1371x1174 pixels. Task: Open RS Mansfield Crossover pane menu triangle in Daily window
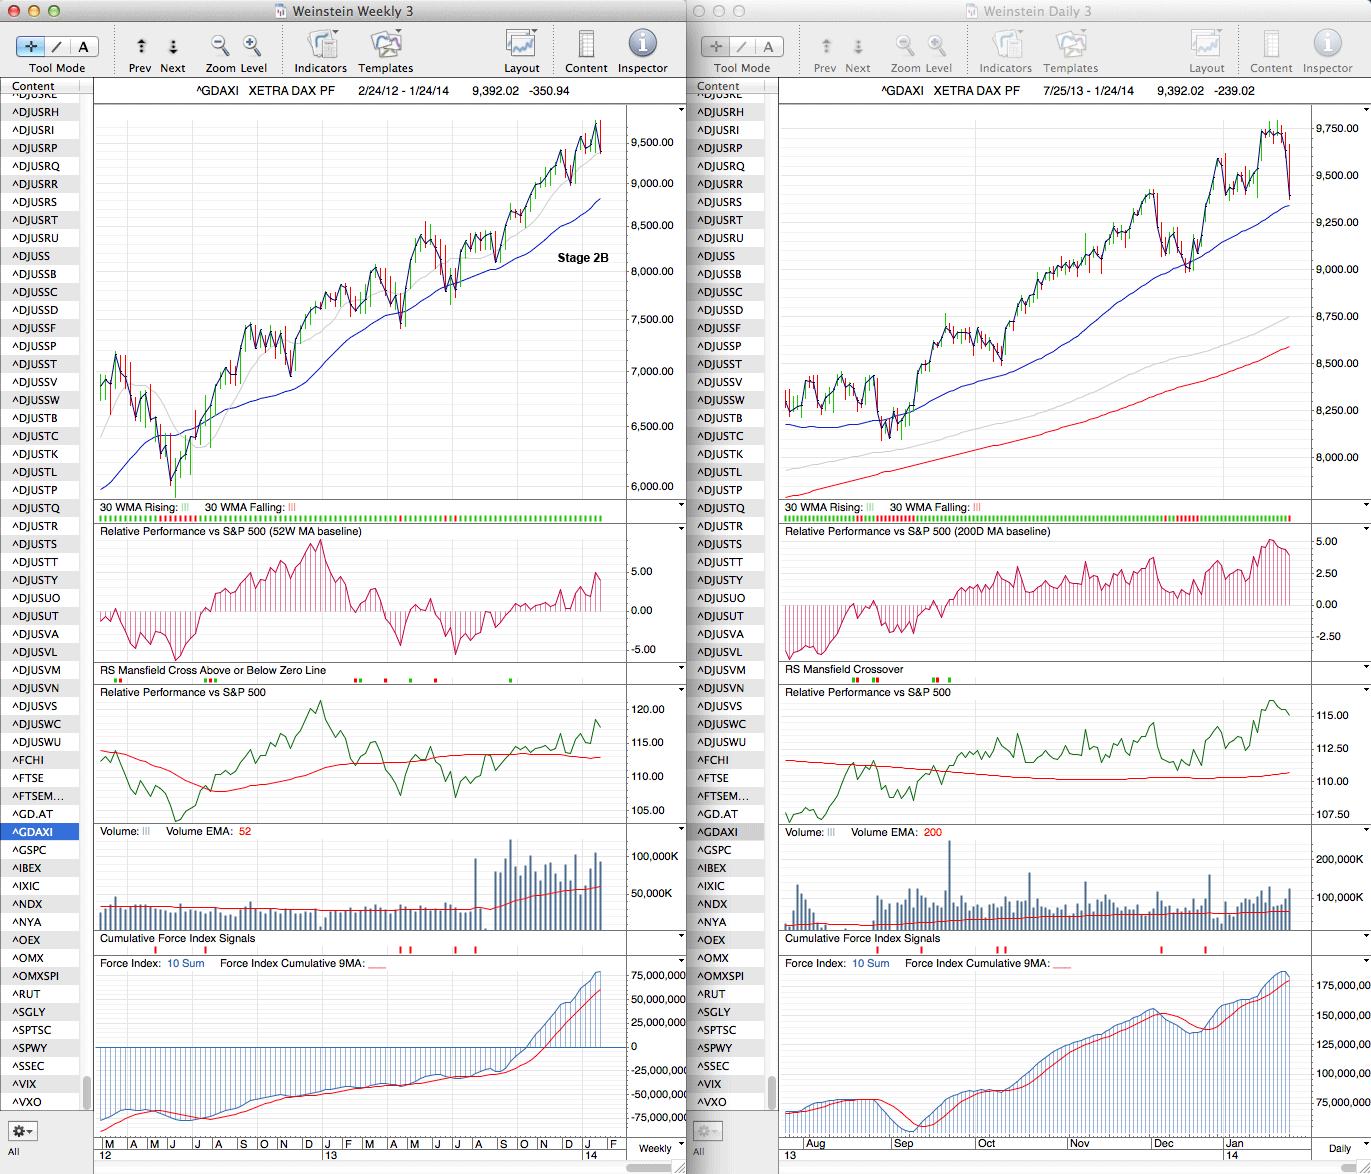click(x=1366, y=667)
